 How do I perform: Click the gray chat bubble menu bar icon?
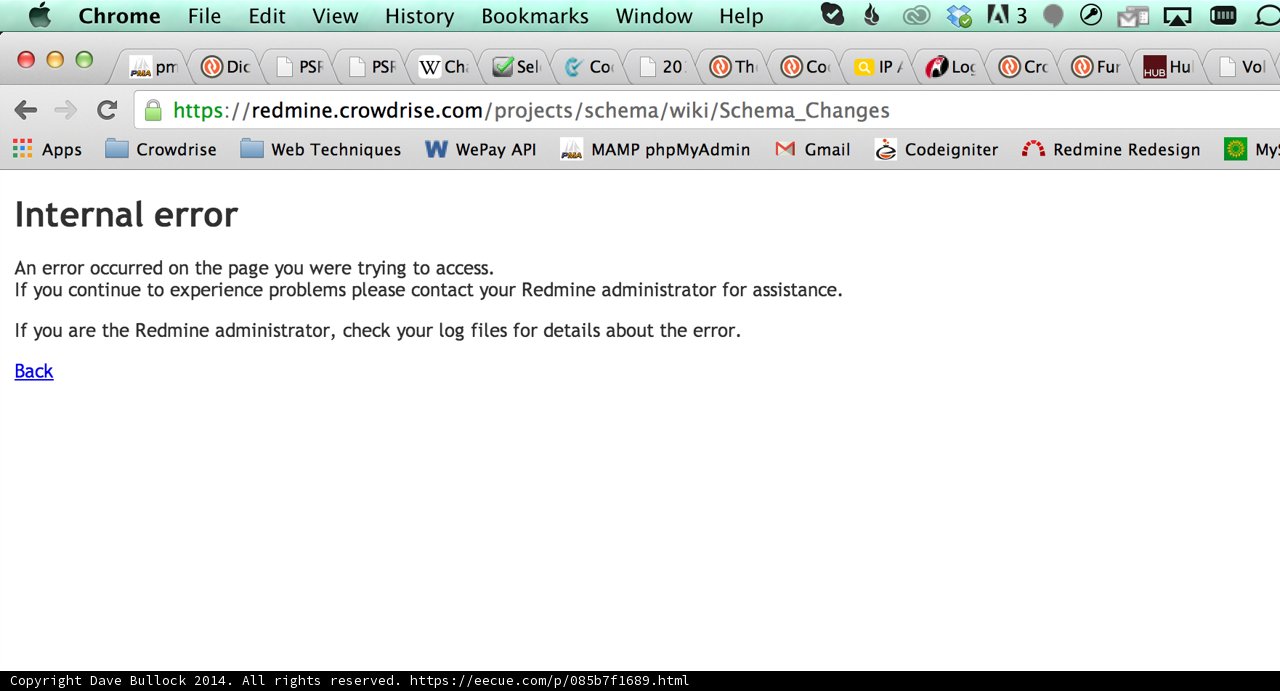(x=1053, y=16)
